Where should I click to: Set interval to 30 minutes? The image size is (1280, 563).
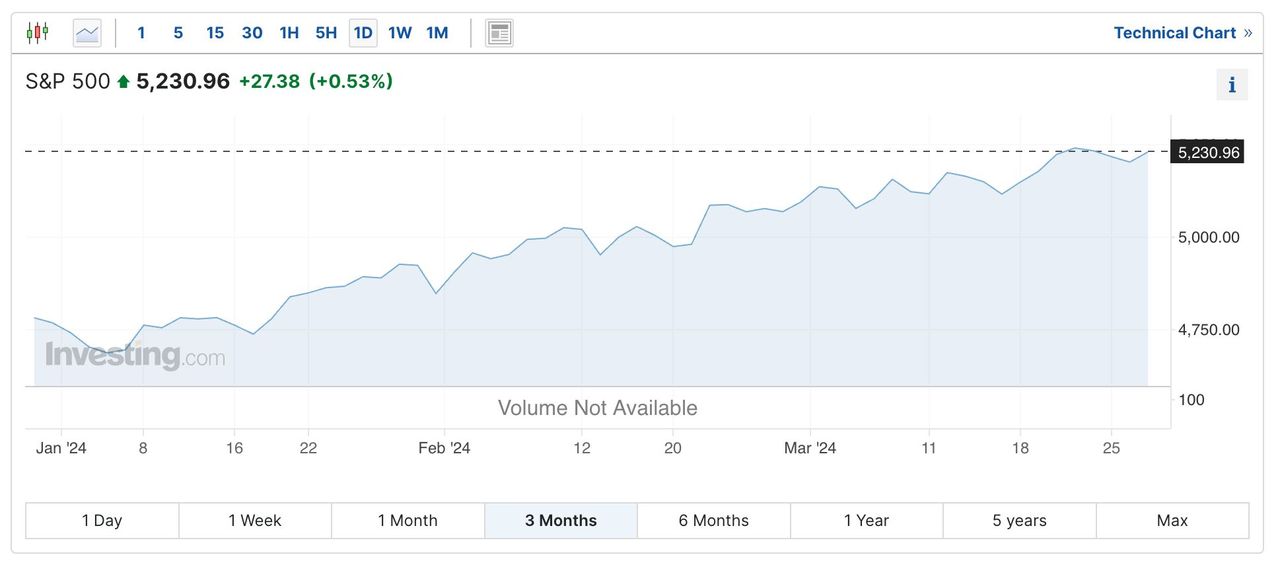[x=252, y=33]
